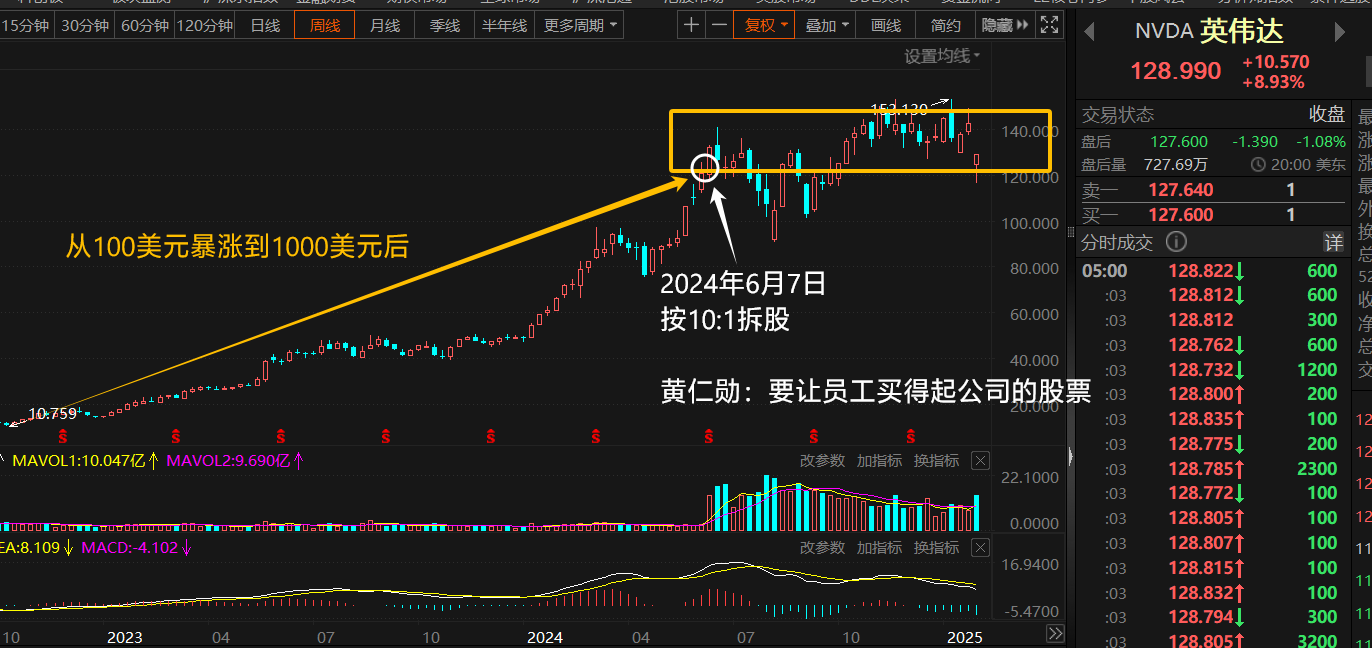Click the double-arrow icon at chart bottom-right
This screenshot has height=648, width=1372.
pyautogui.click(x=1055, y=634)
